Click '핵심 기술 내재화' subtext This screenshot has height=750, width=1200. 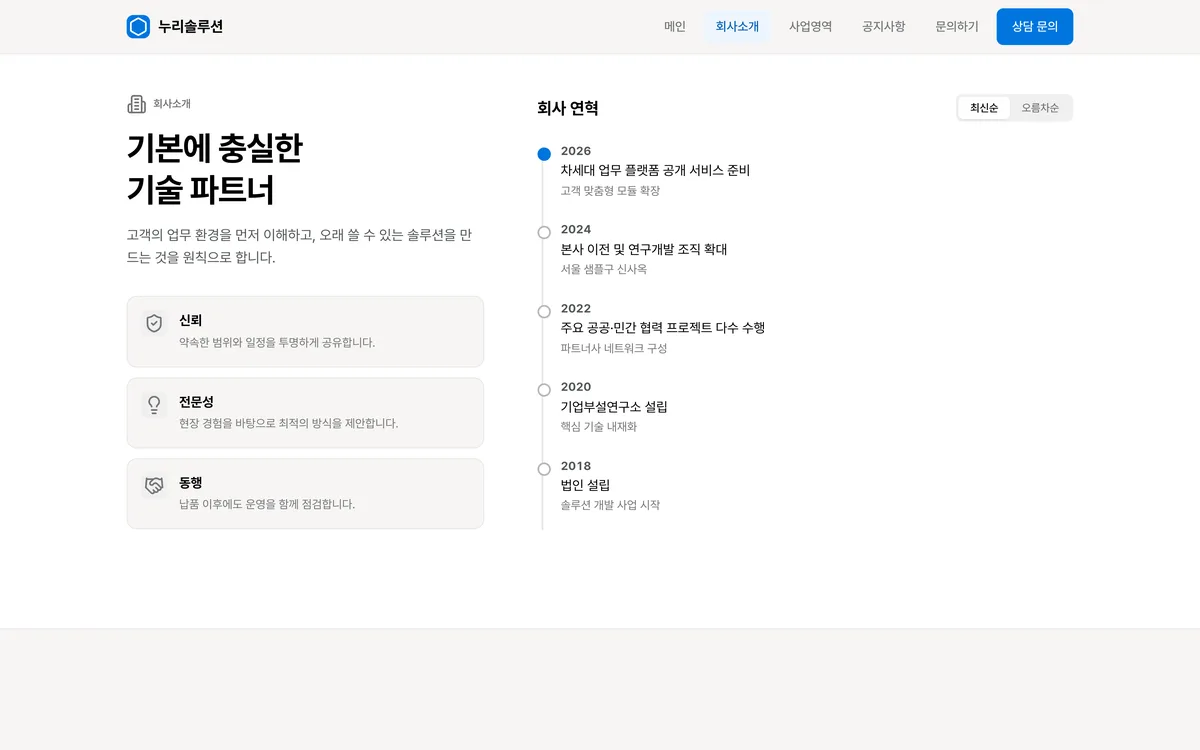tap(599, 427)
